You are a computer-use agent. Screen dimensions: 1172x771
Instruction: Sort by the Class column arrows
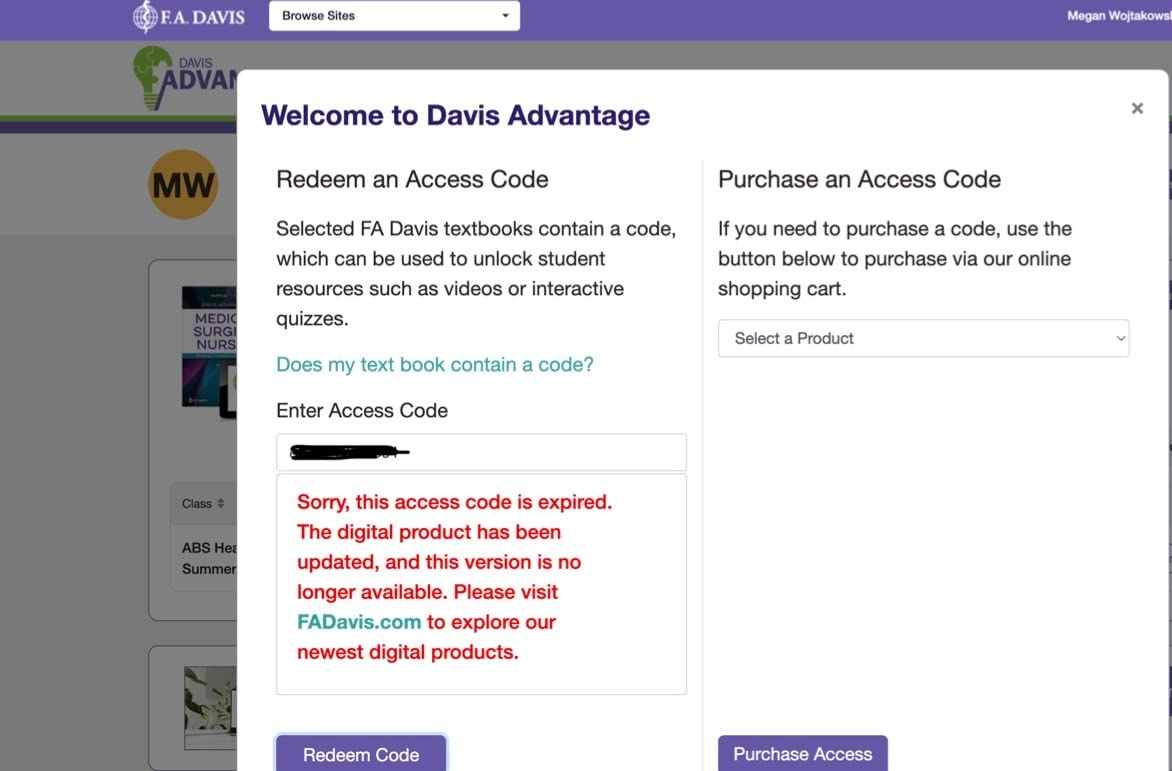221,504
